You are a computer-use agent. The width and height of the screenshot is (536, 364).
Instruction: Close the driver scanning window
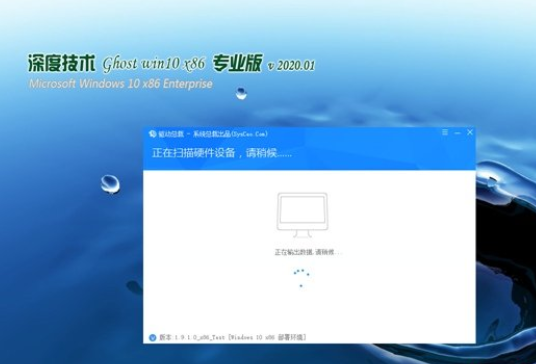pyautogui.click(x=470, y=132)
